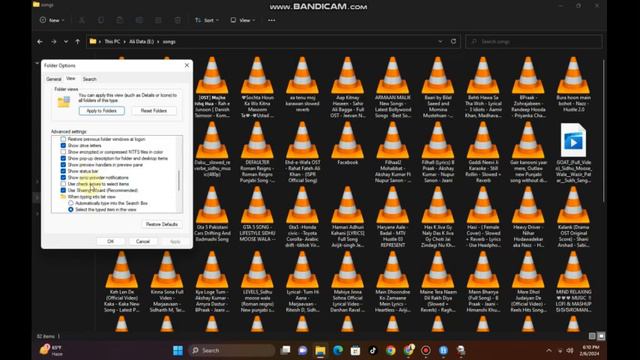Click All Data (E:) in the breadcrumb
This screenshot has width=640, height=360.
[x=141, y=42]
